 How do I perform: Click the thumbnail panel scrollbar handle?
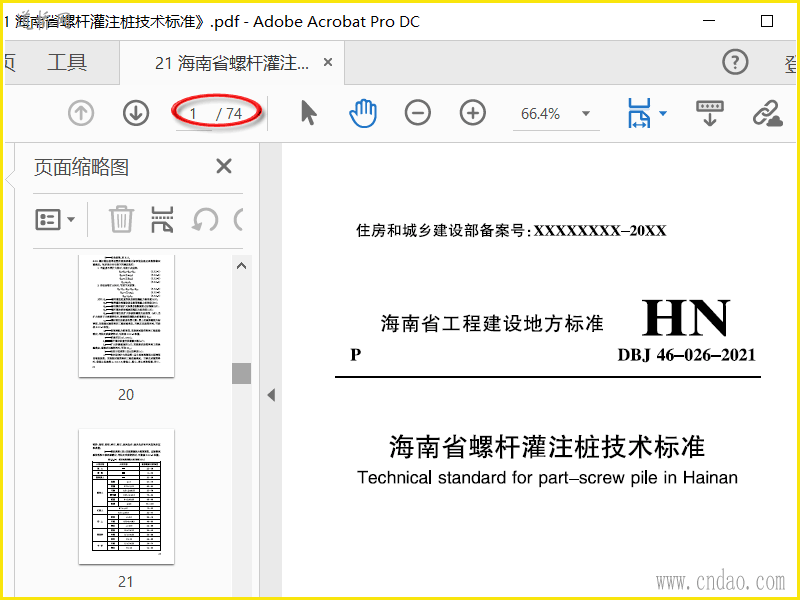(241, 373)
